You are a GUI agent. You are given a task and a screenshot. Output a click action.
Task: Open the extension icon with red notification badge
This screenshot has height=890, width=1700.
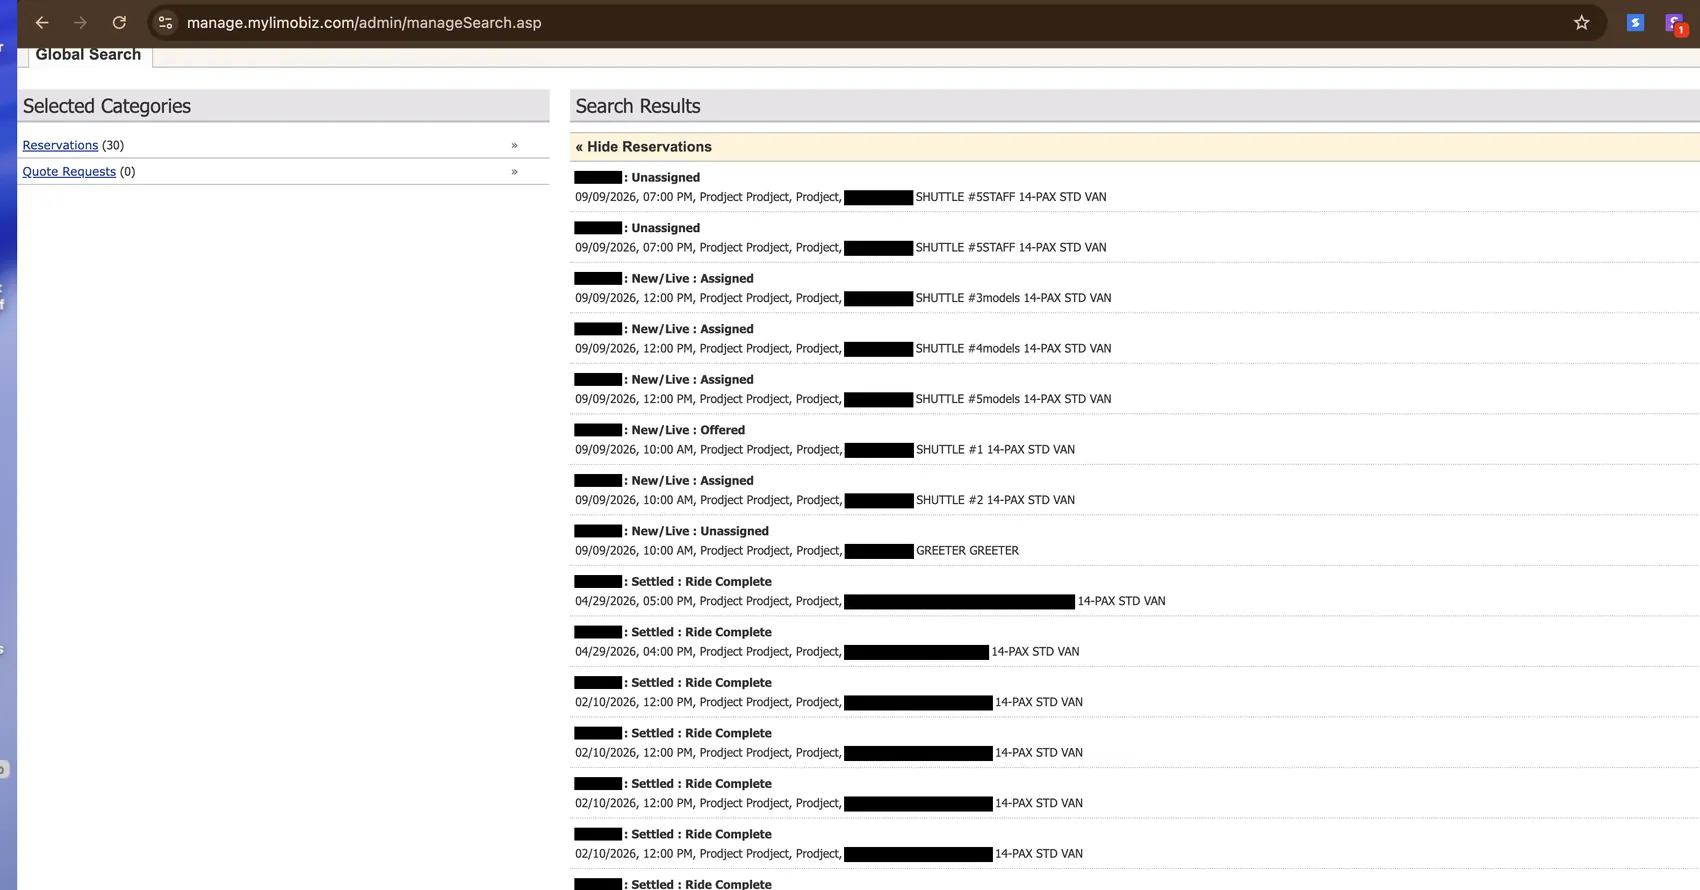(1675, 23)
